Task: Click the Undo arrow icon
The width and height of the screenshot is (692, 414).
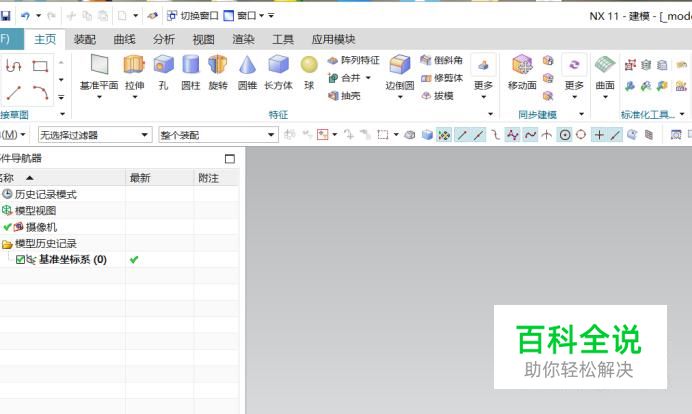Action: pyautogui.click(x=25, y=16)
